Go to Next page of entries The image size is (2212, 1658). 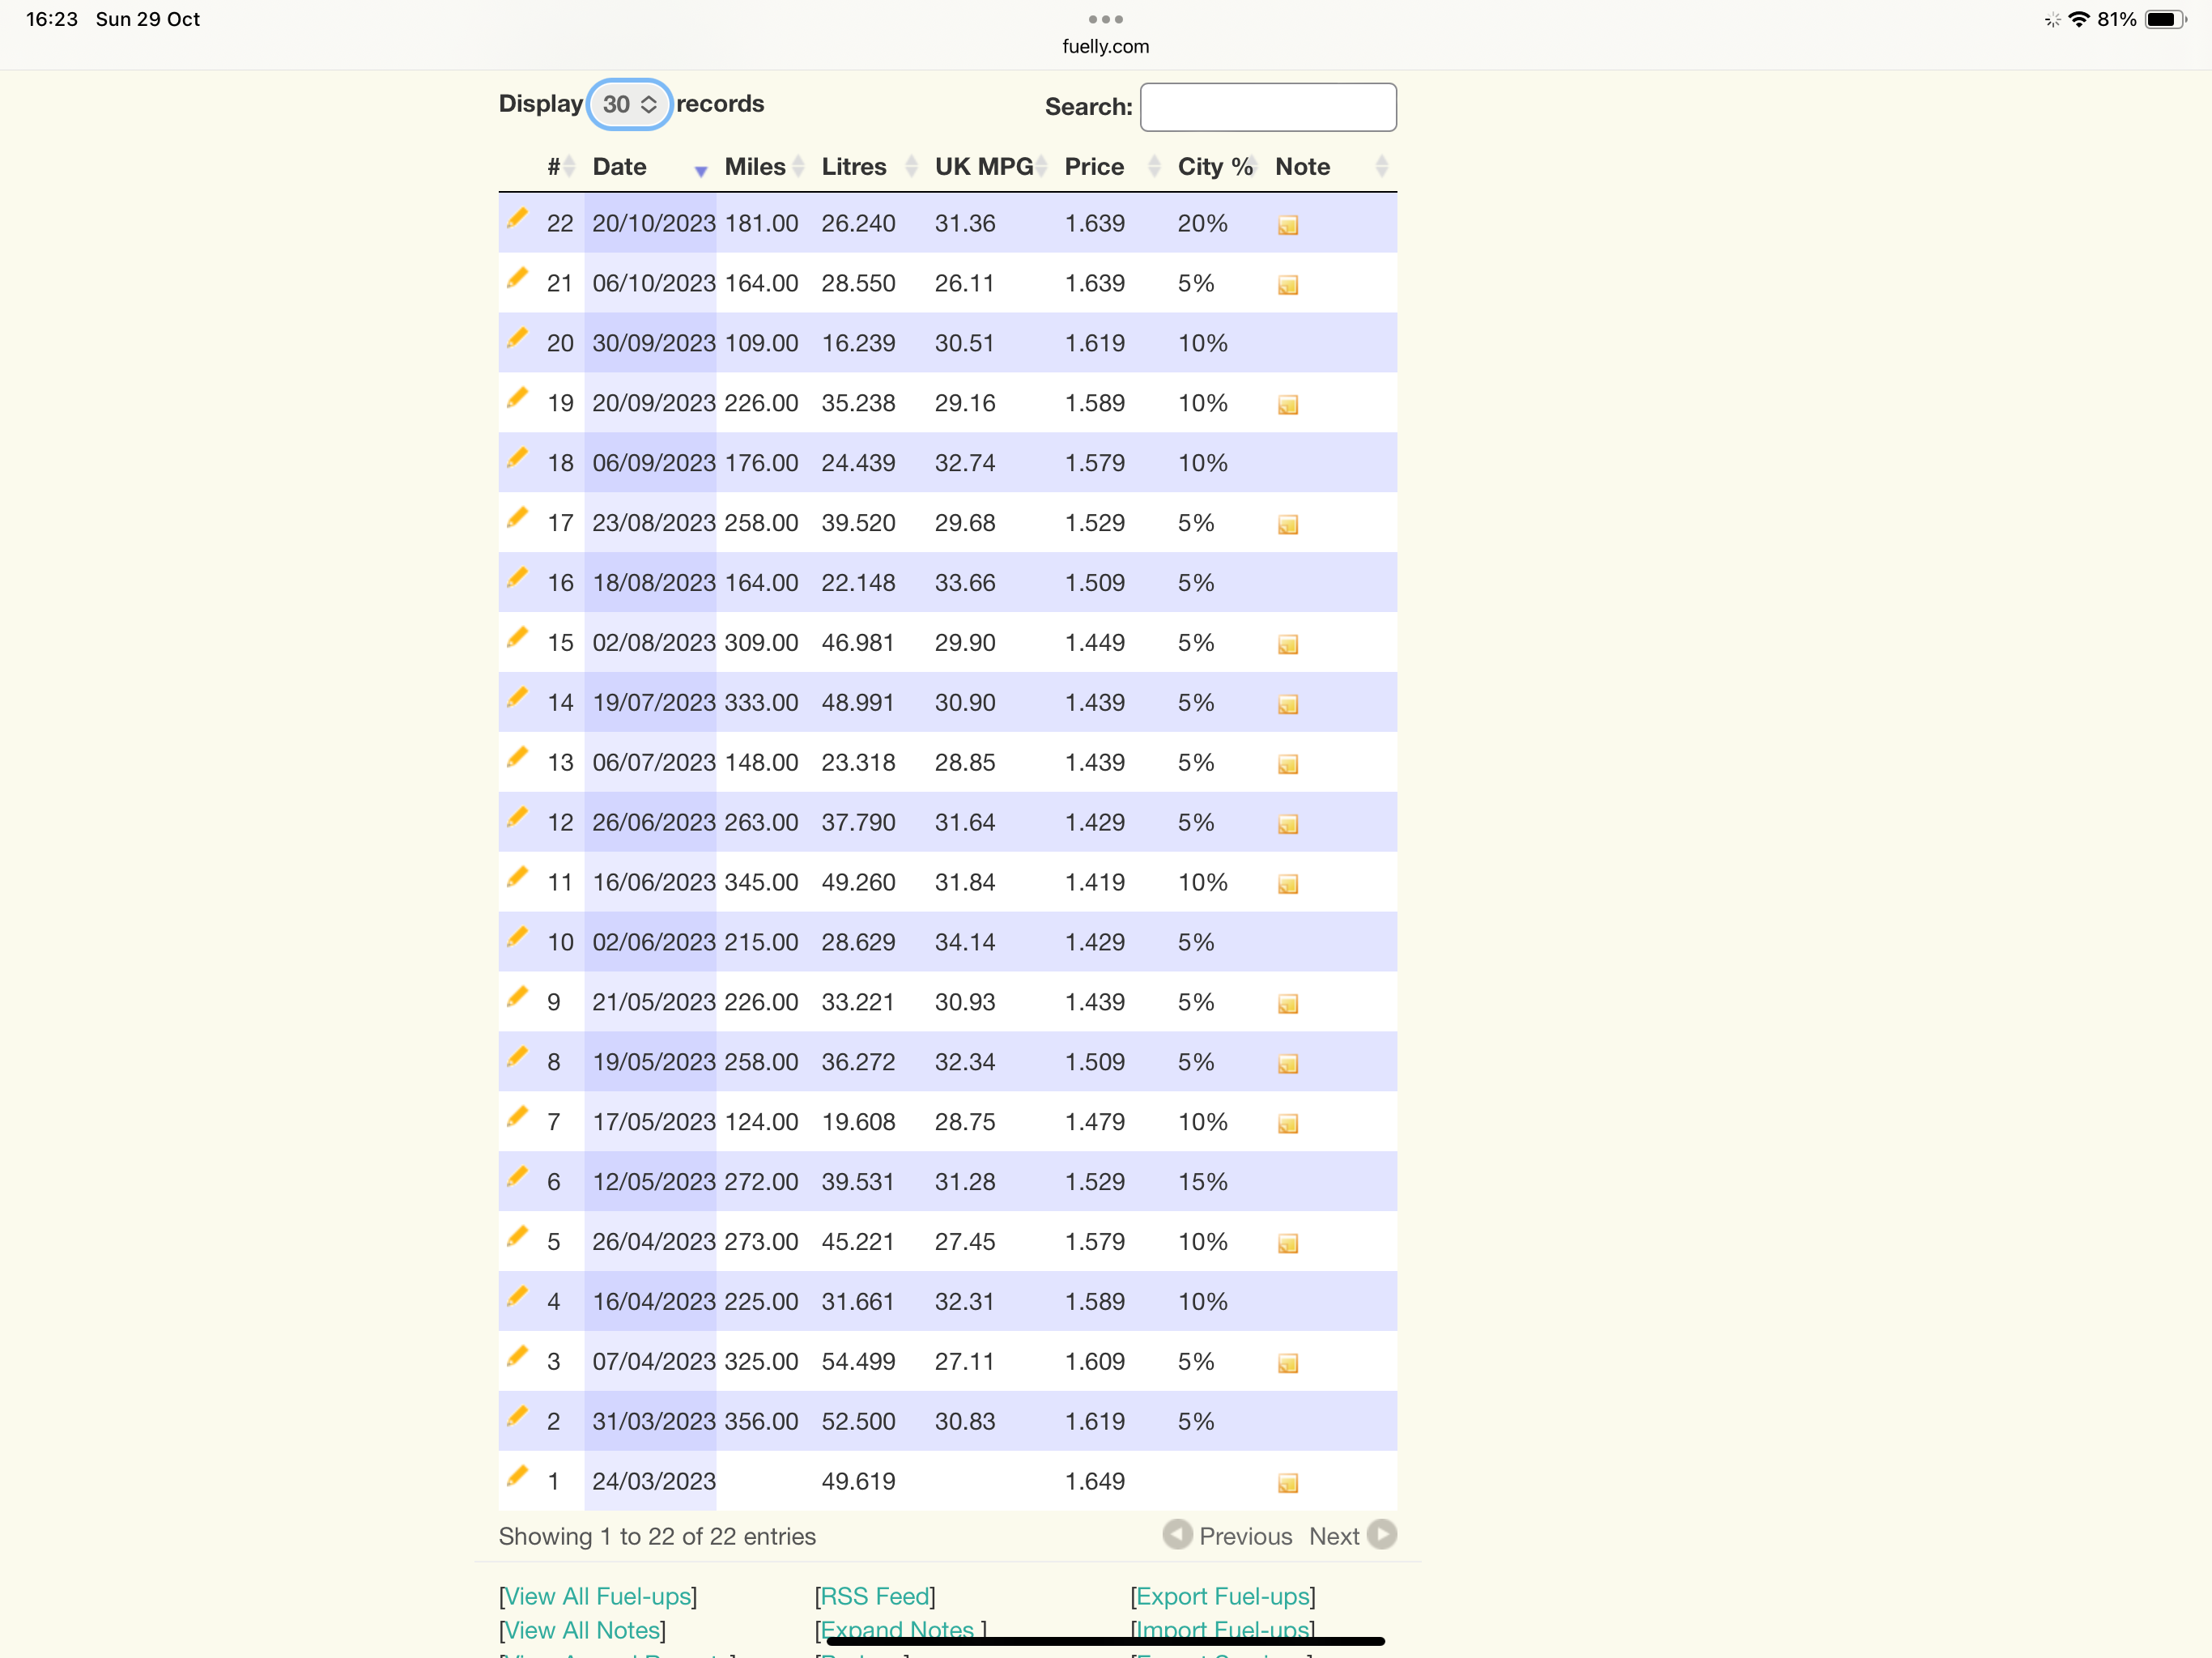(x=1352, y=1535)
